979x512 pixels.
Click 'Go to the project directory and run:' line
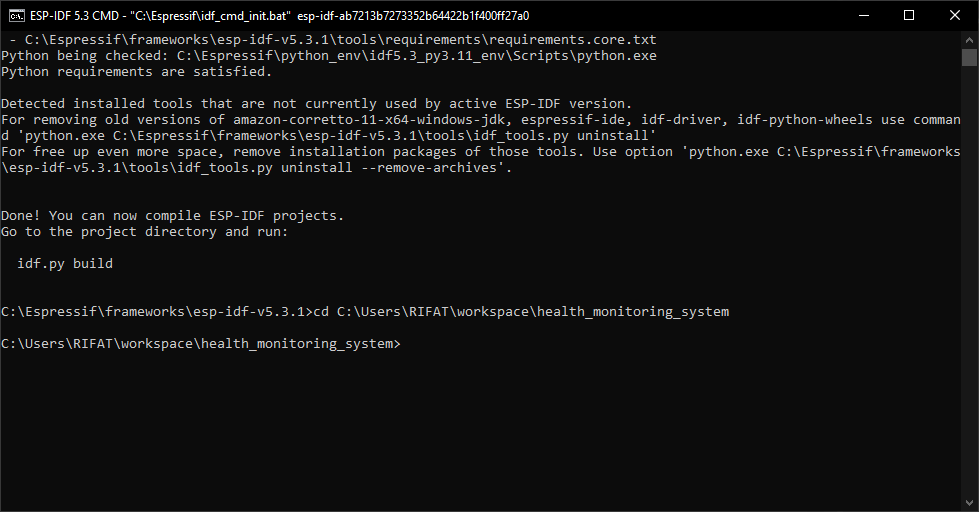145,232
